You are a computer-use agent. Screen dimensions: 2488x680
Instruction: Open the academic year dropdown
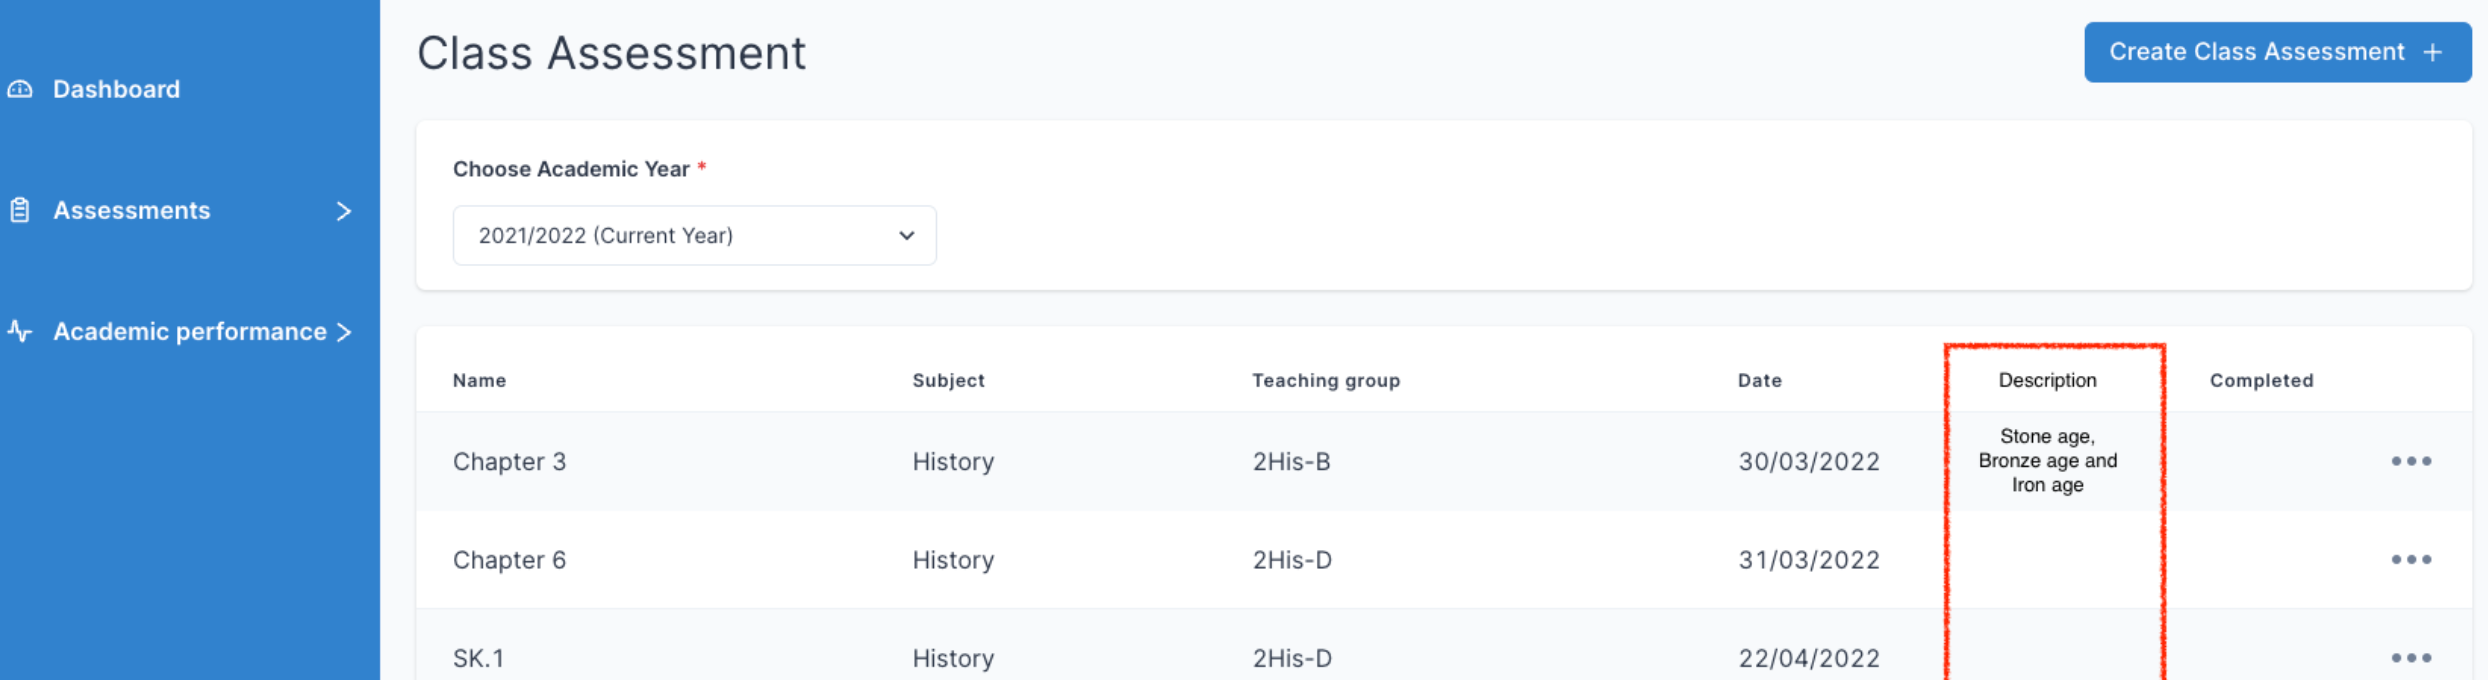tap(695, 235)
